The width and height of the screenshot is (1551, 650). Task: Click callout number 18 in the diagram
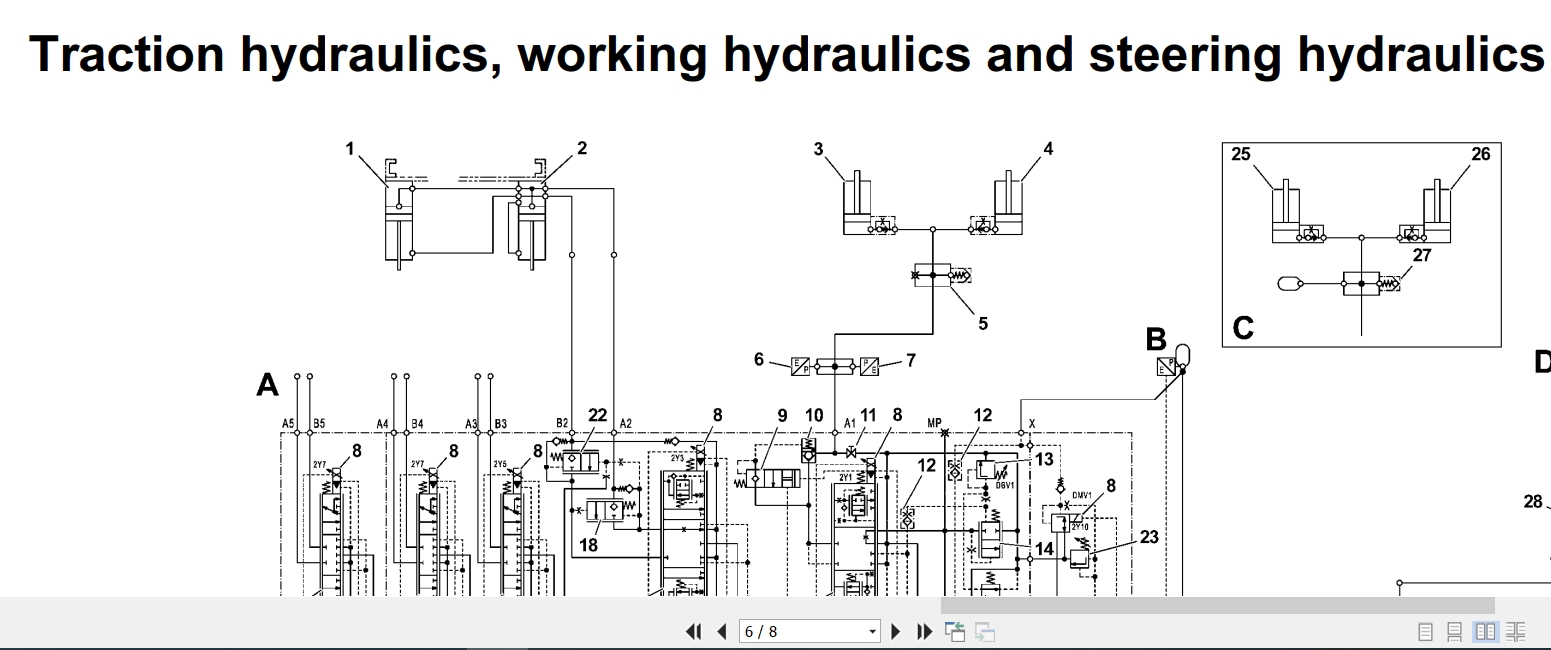point(589,546)
